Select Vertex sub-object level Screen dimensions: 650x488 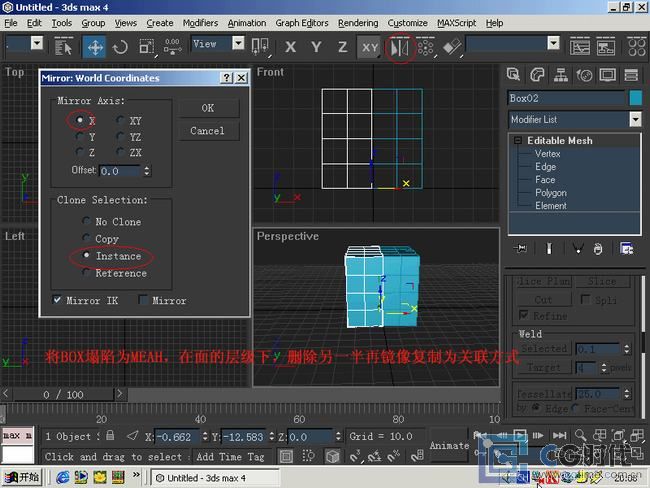click(x=547, y=153)
